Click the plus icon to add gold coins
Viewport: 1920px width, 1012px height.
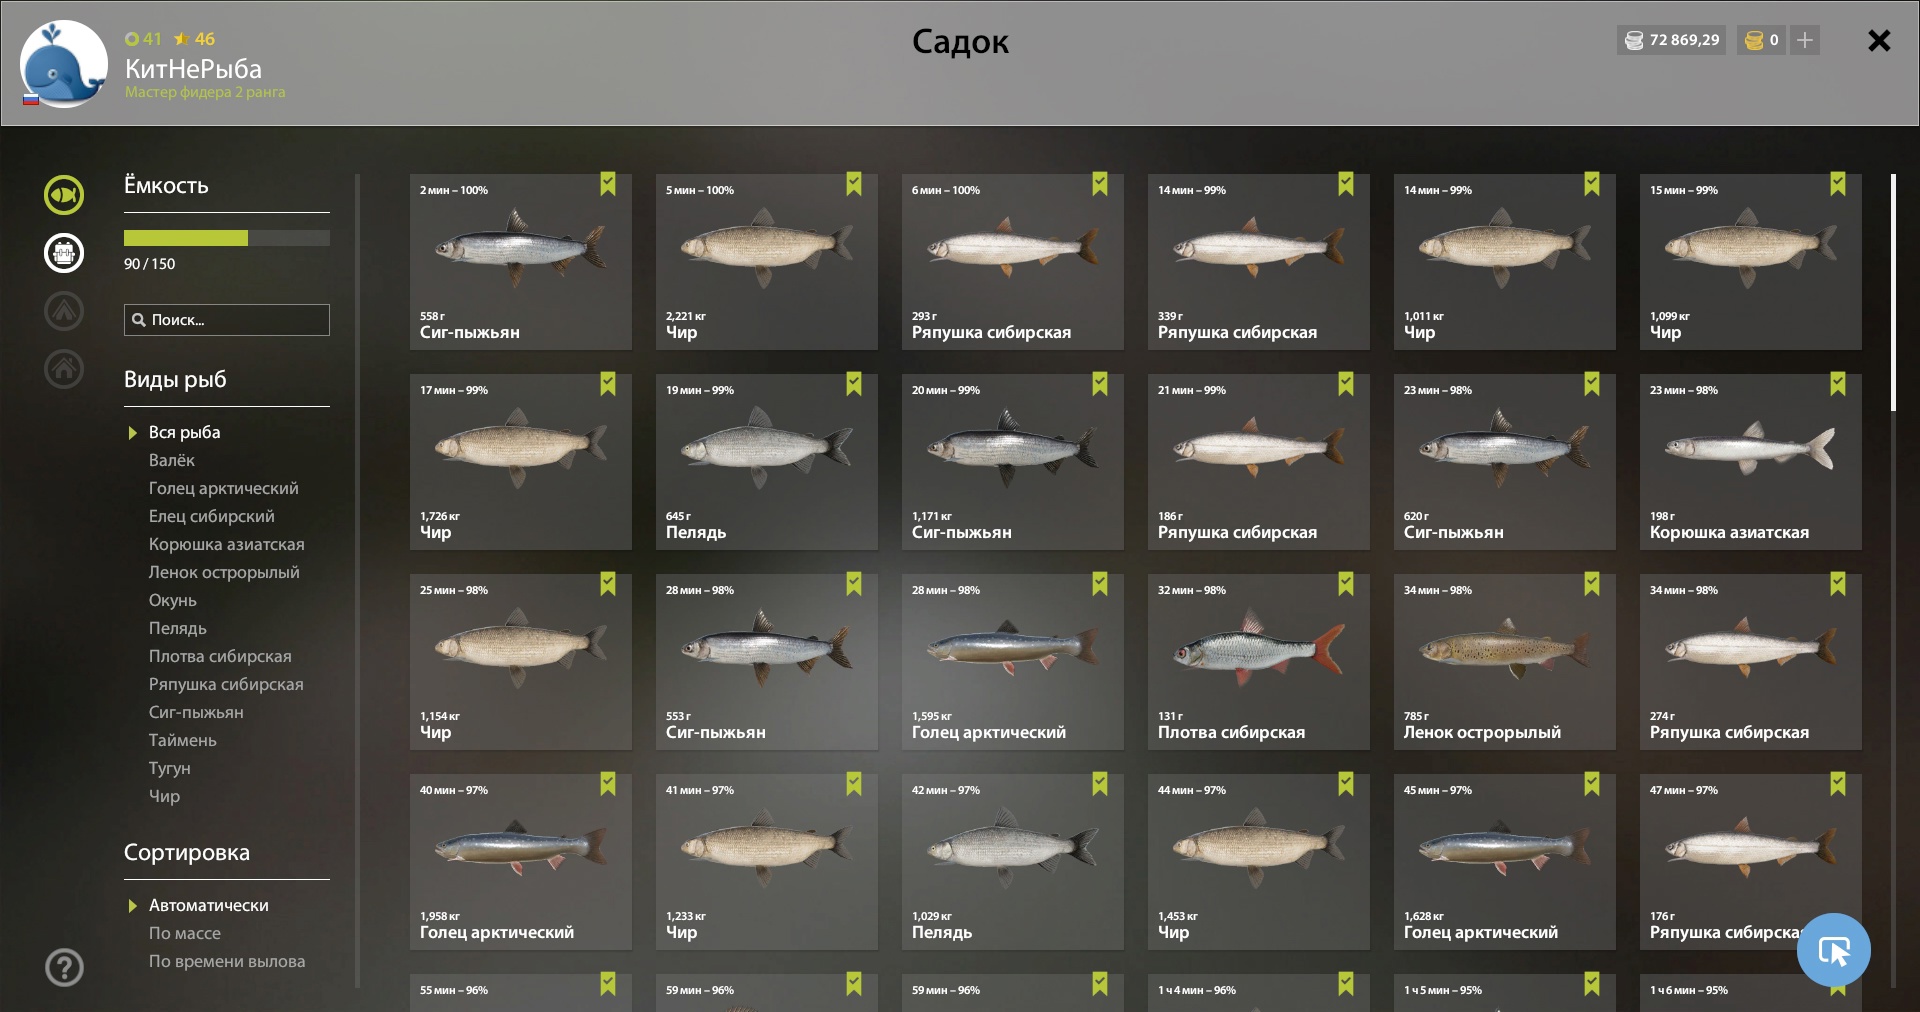(x=1805, y=40)
